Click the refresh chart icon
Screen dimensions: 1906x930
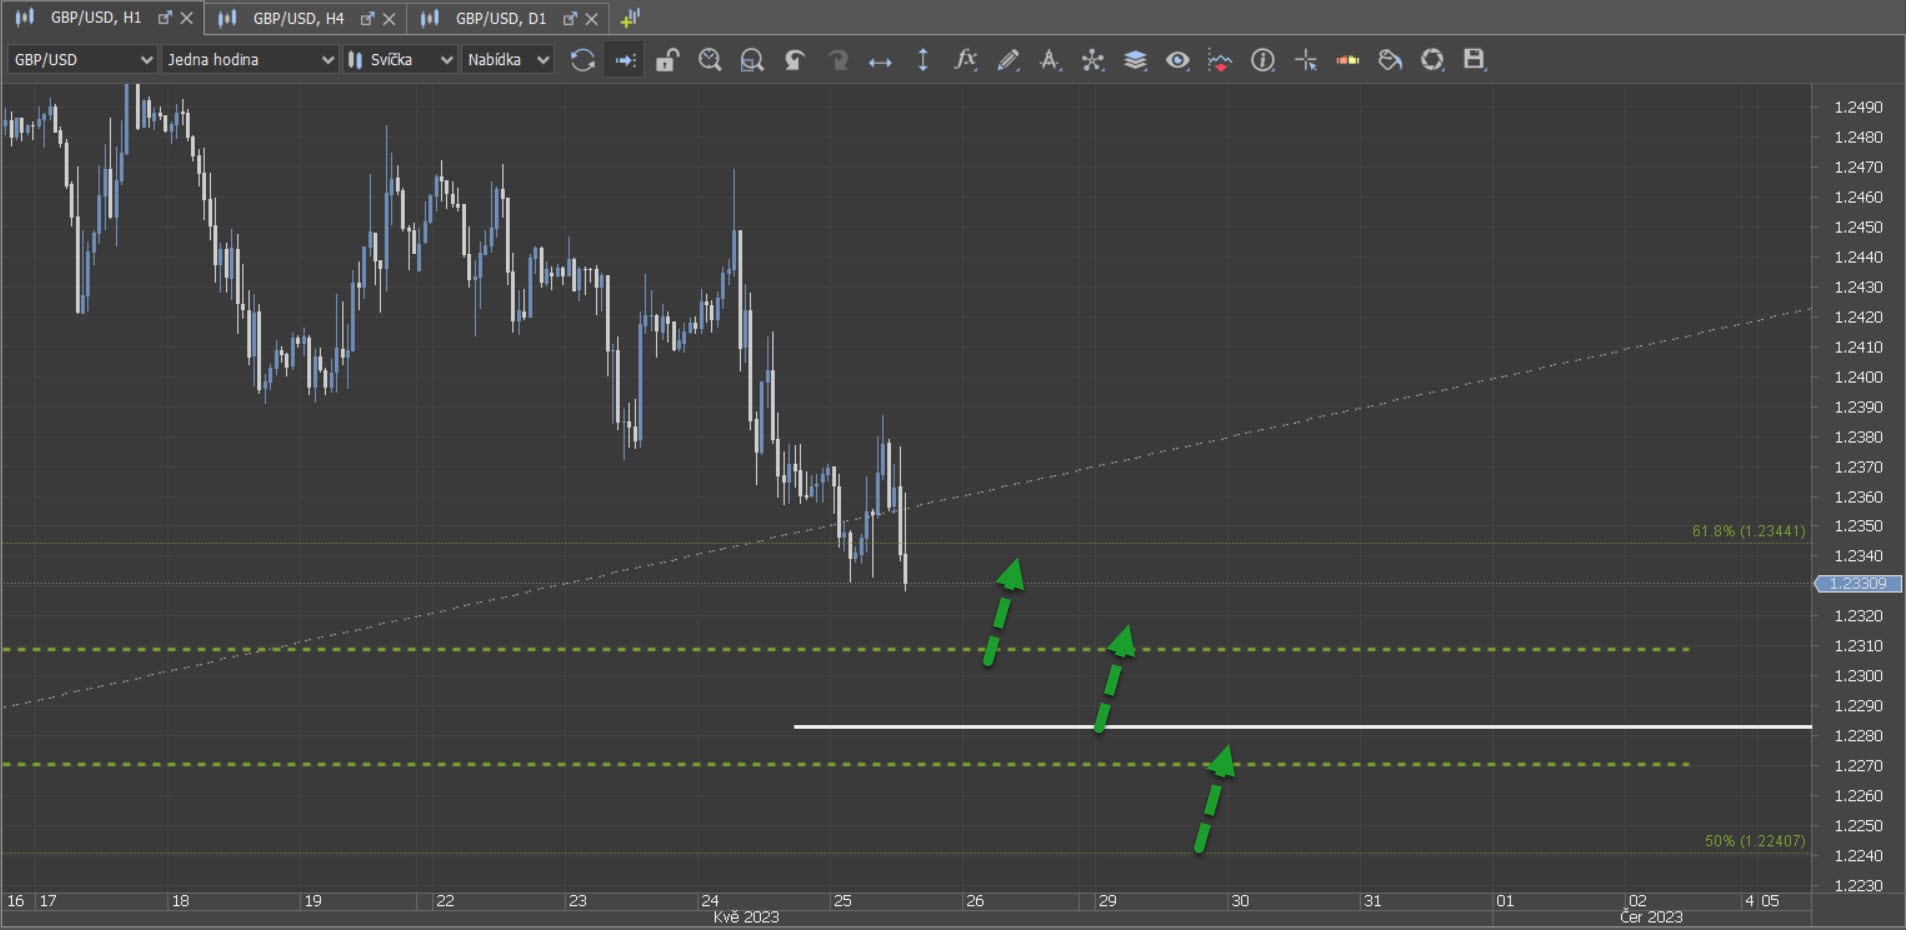(582, 60)
